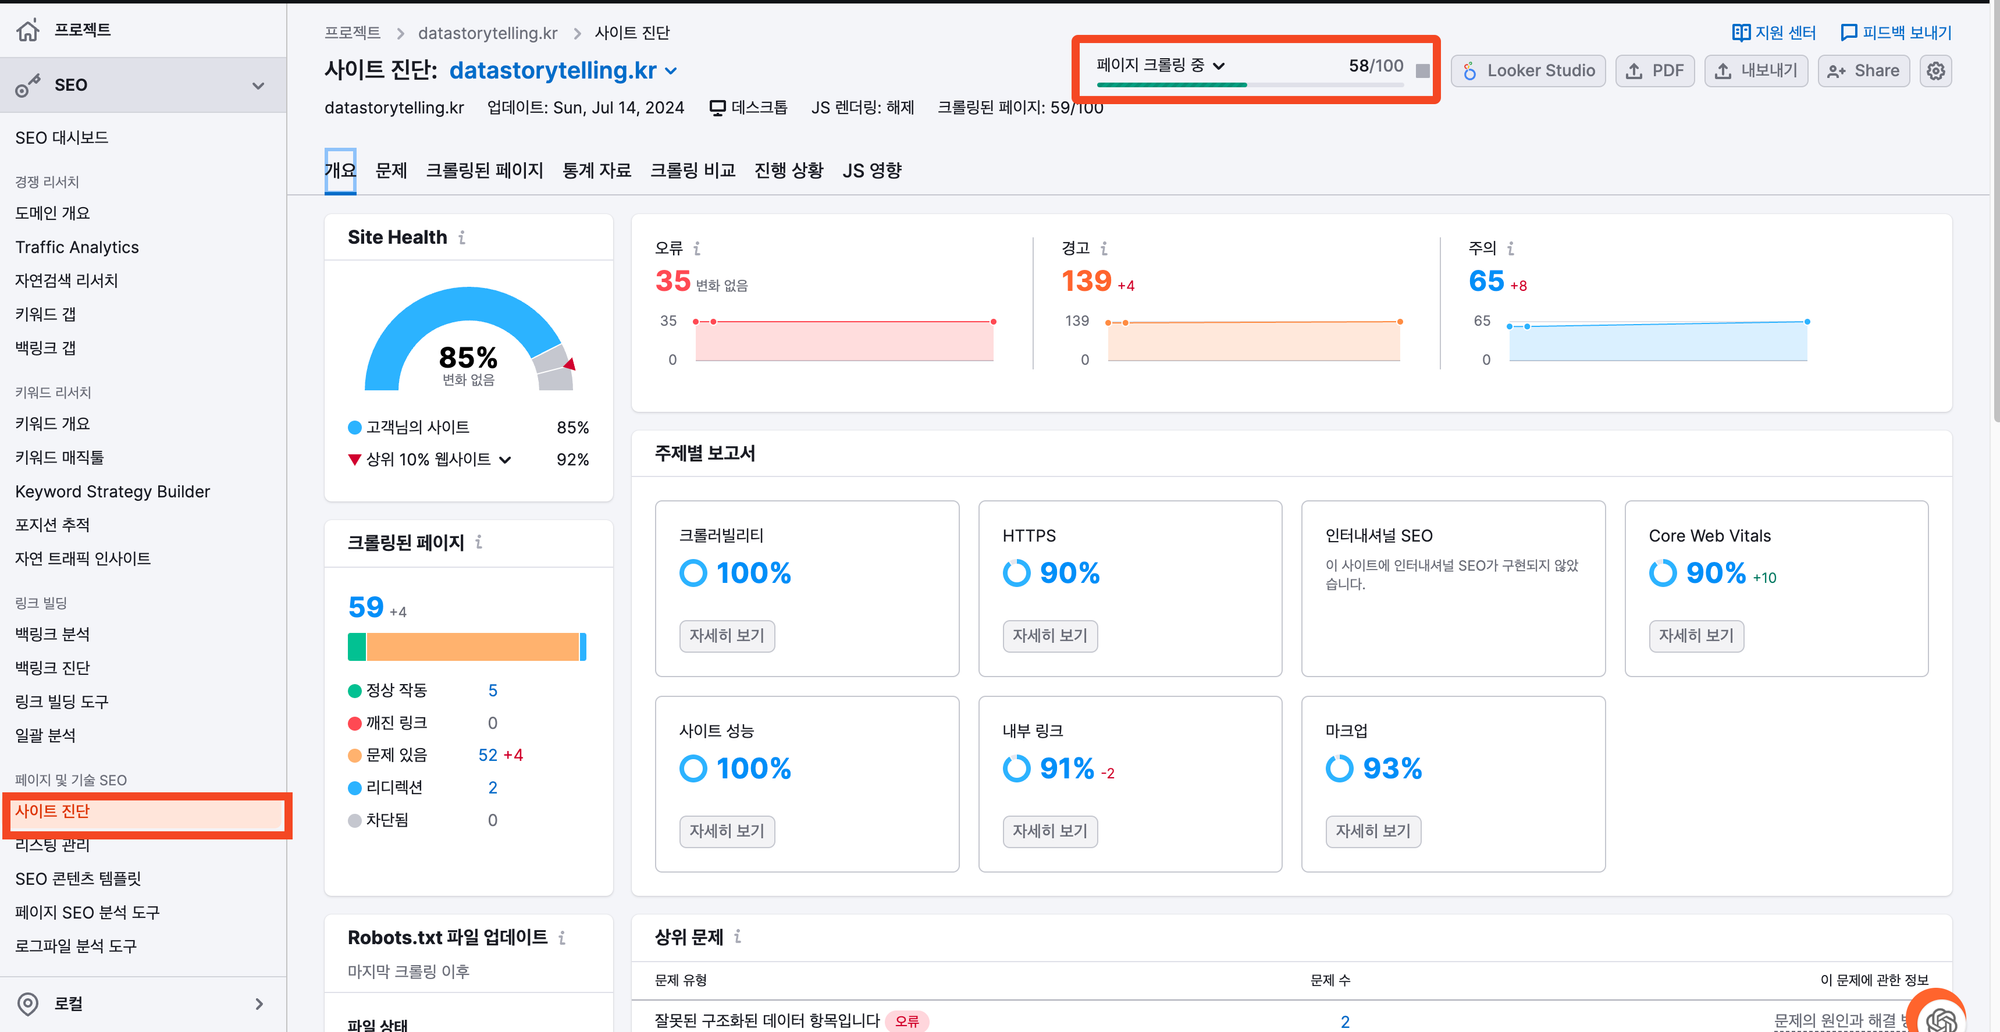
Task: Open Traffic Analytics in sidebar
Action: (x=77, y=247)
